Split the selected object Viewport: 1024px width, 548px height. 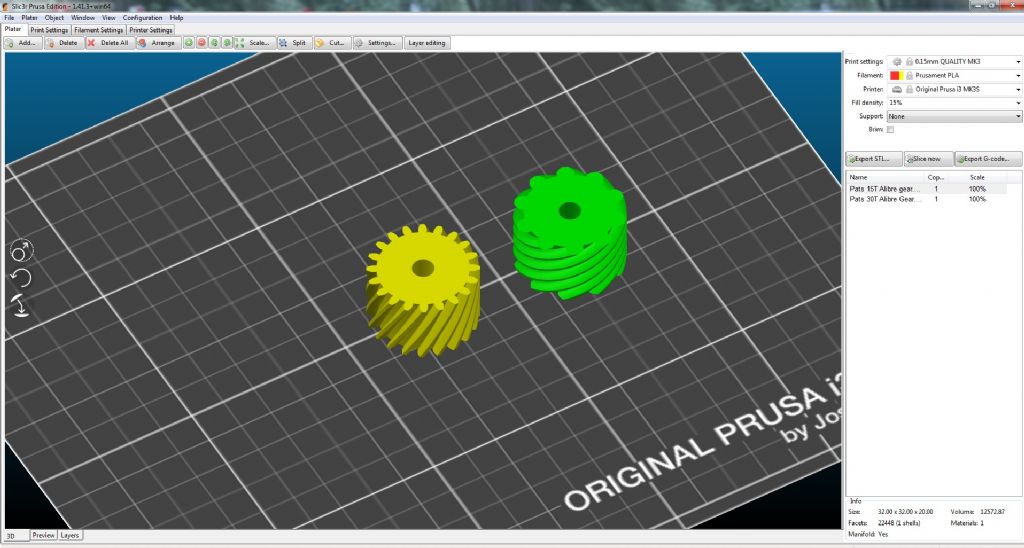click(x=294, y=43)
